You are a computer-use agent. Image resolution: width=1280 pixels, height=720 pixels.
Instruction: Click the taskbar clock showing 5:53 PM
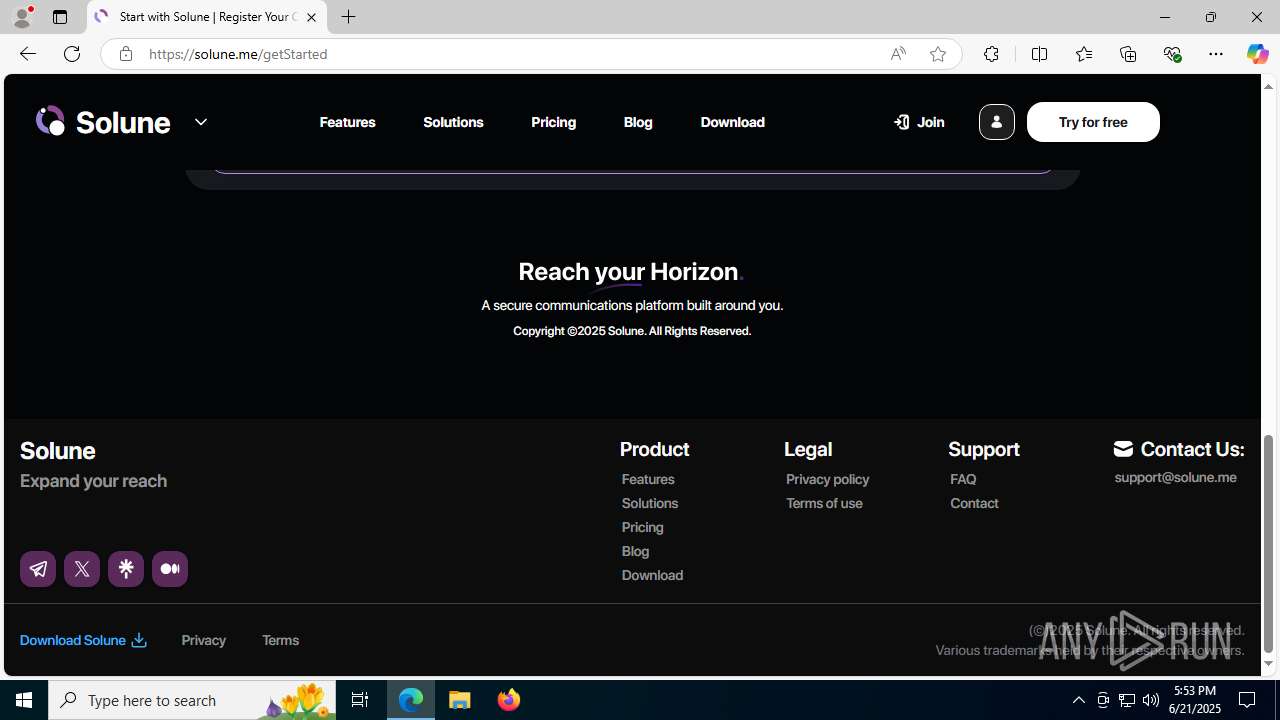1196,700
